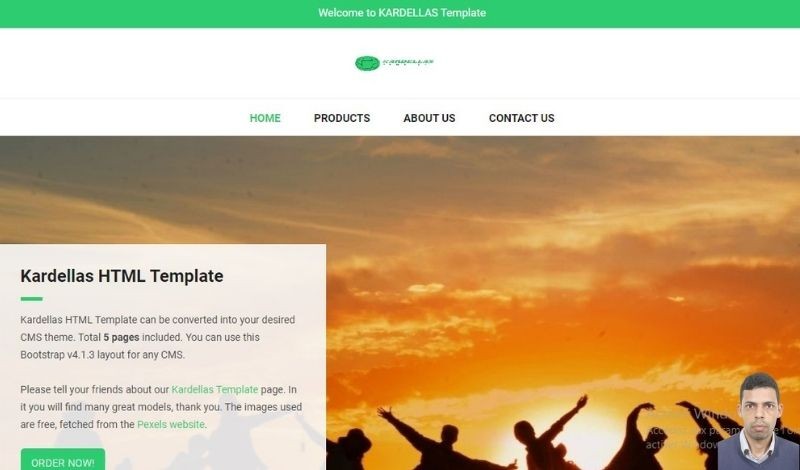Click the green divider under the heading
The height and width of the screenshot is (470, 800).
pyautogui.click(x=32, y=299)
